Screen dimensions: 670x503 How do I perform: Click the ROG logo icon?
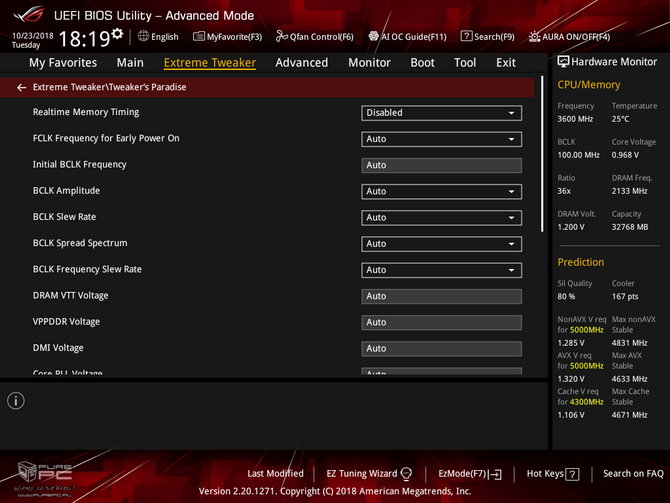[29, 15]
